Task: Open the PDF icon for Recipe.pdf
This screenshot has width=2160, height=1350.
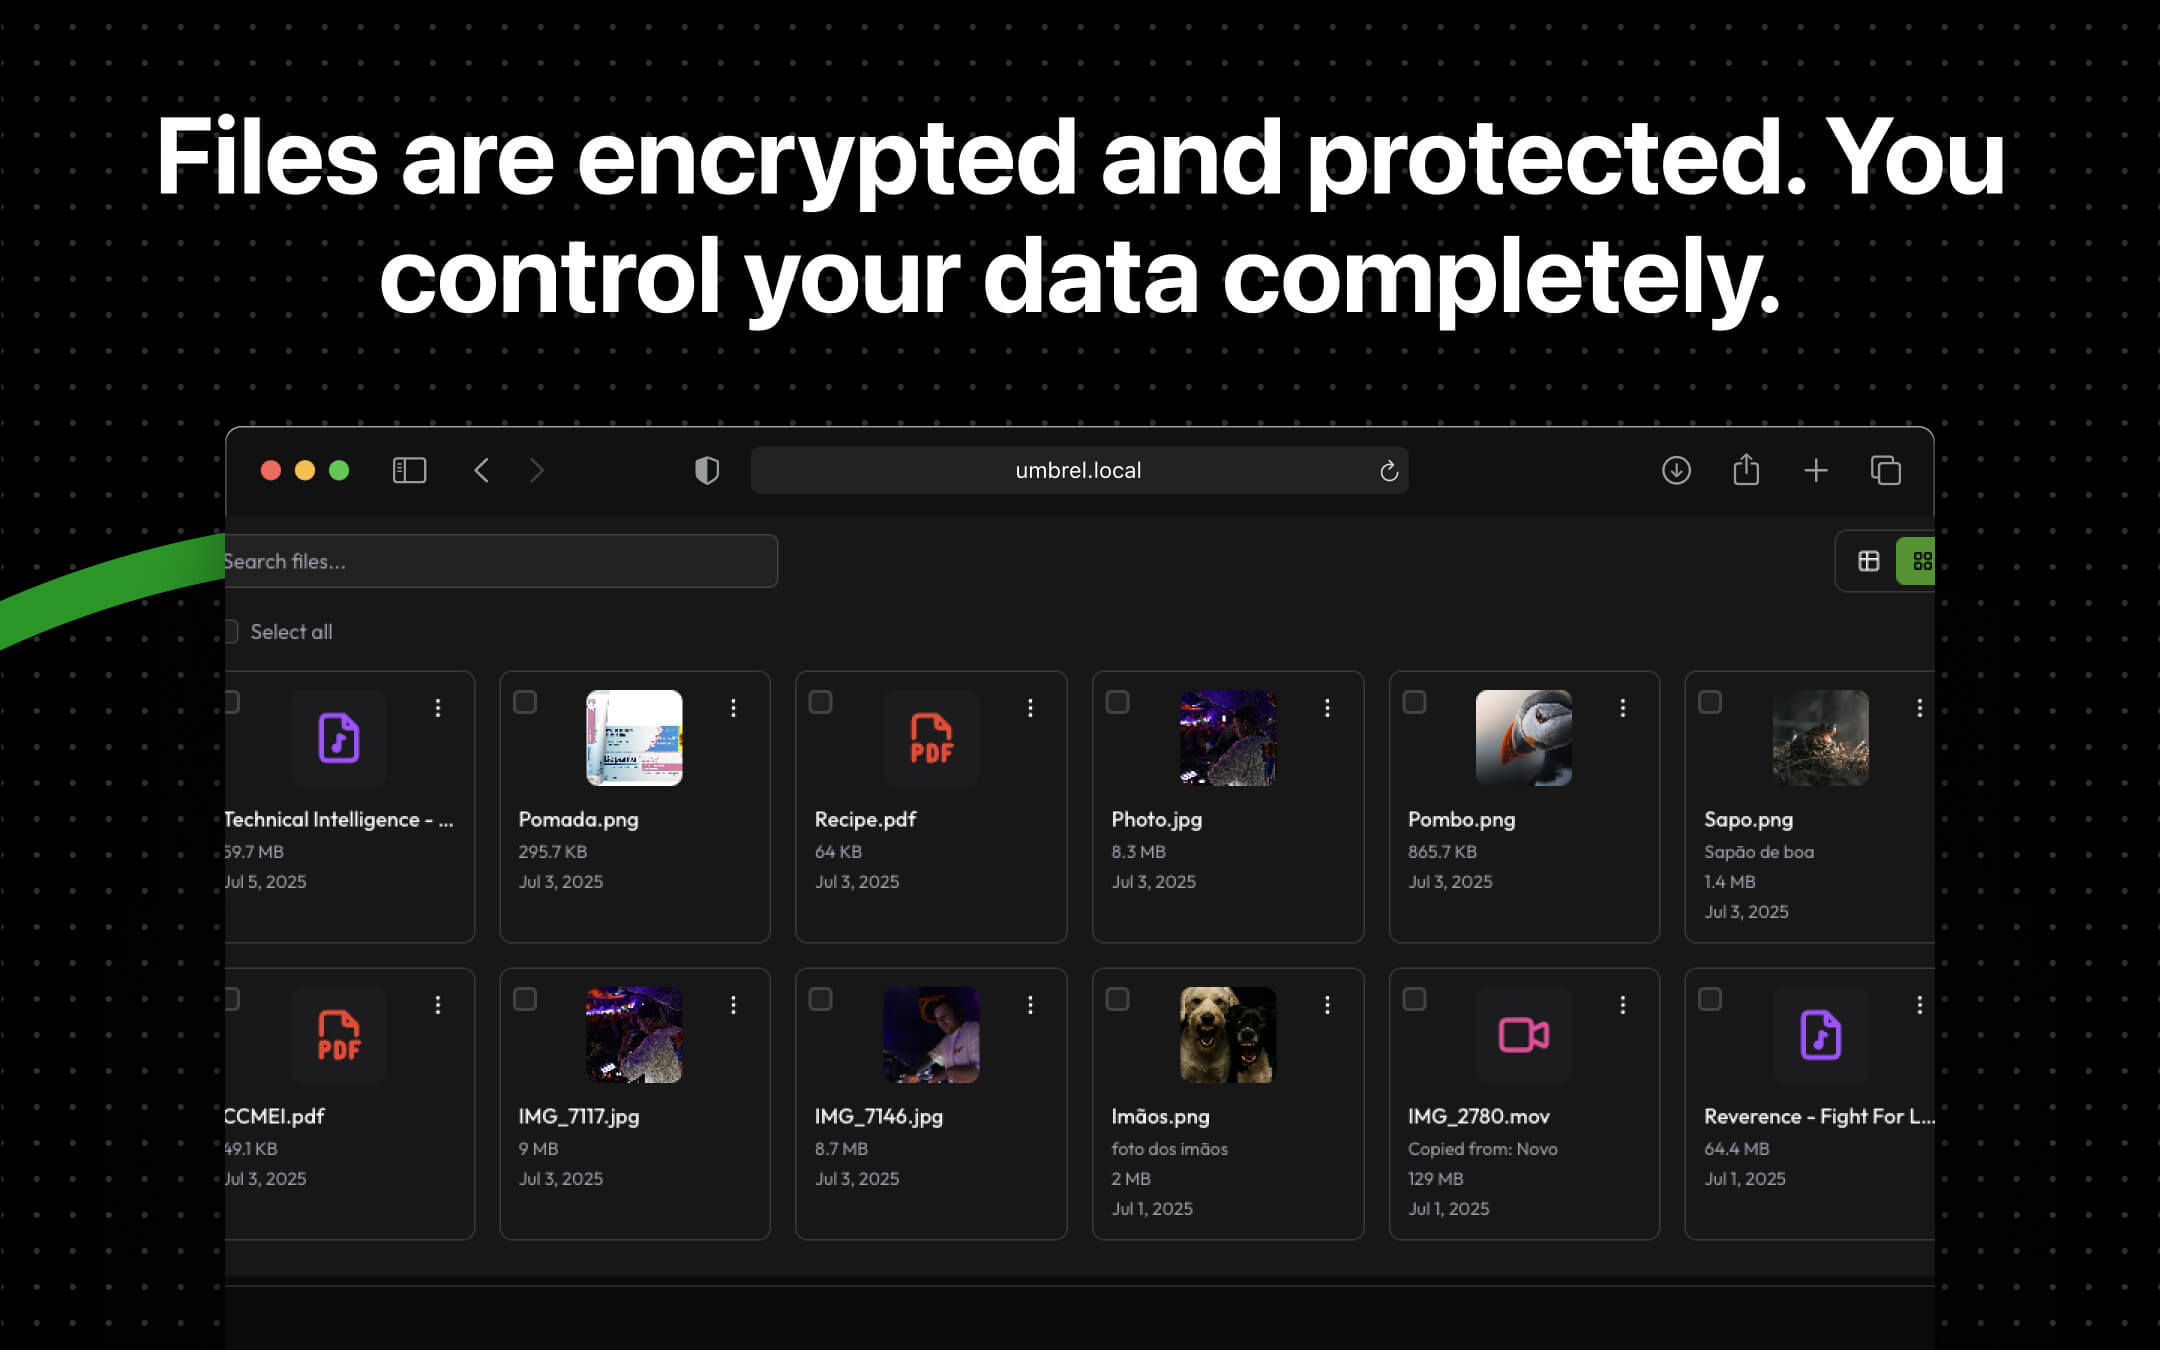Action: tap(931, 739)
